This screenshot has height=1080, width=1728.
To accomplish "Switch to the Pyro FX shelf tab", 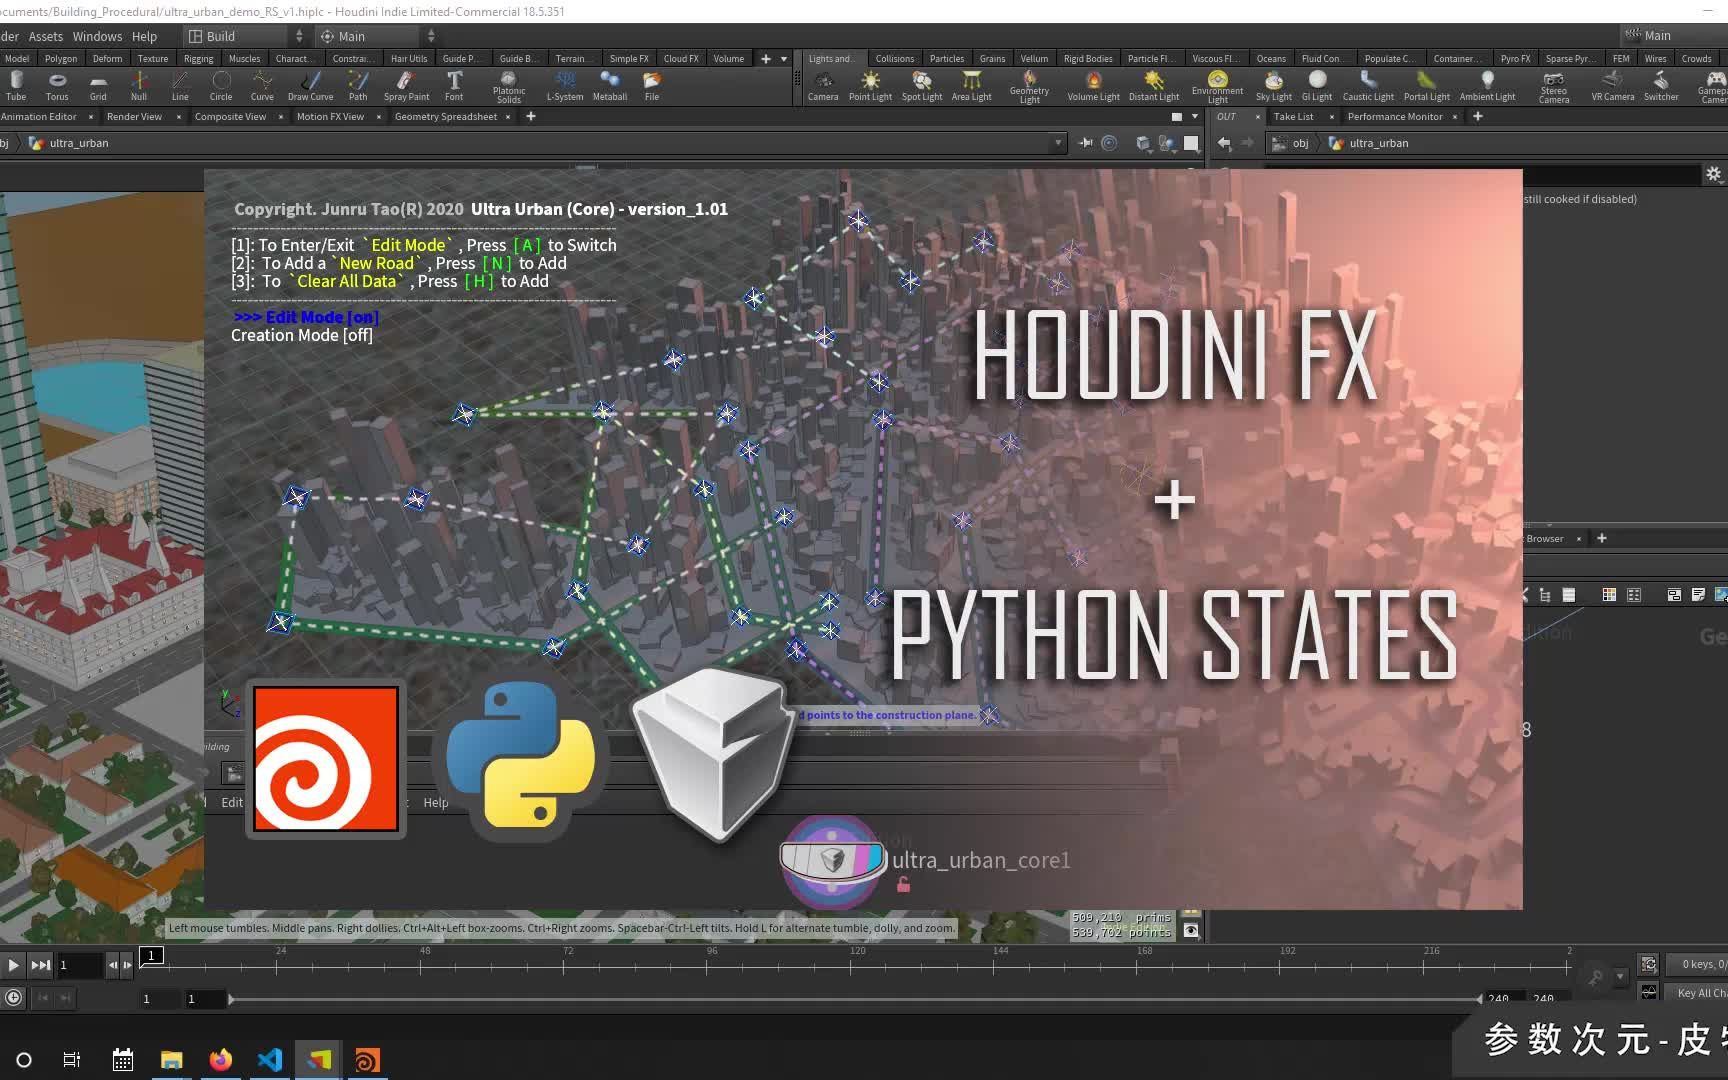I will pyautogui.click(x=1515, y=58).
